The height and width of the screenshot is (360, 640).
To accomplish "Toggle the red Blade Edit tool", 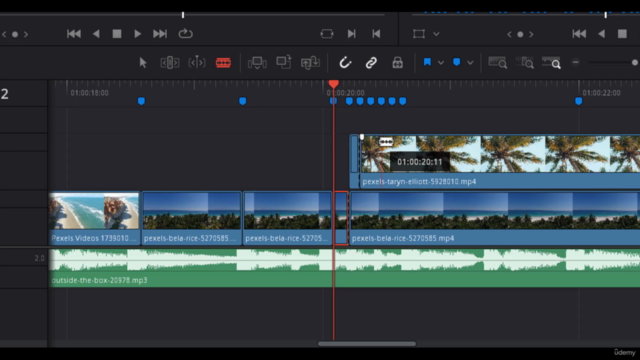I will click(x=223, y=63).
